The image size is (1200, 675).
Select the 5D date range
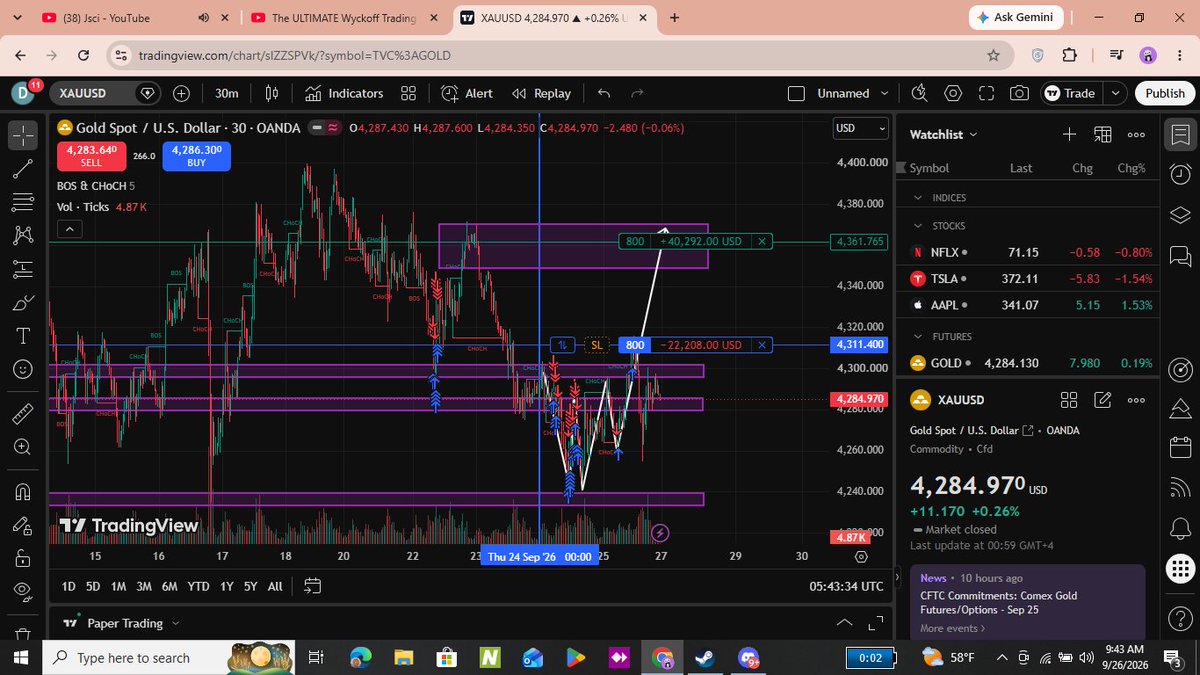click(x=93, y=586)
